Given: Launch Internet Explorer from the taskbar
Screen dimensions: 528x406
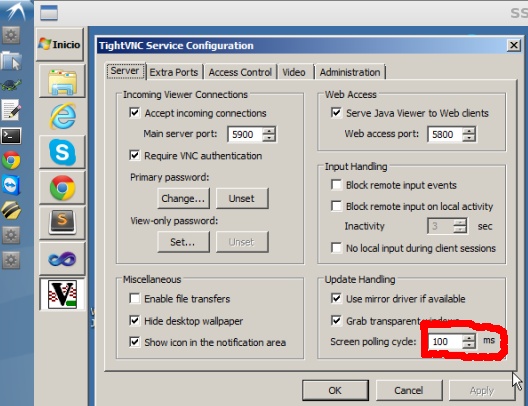Looking at the screenshot, I should [62, 116].
